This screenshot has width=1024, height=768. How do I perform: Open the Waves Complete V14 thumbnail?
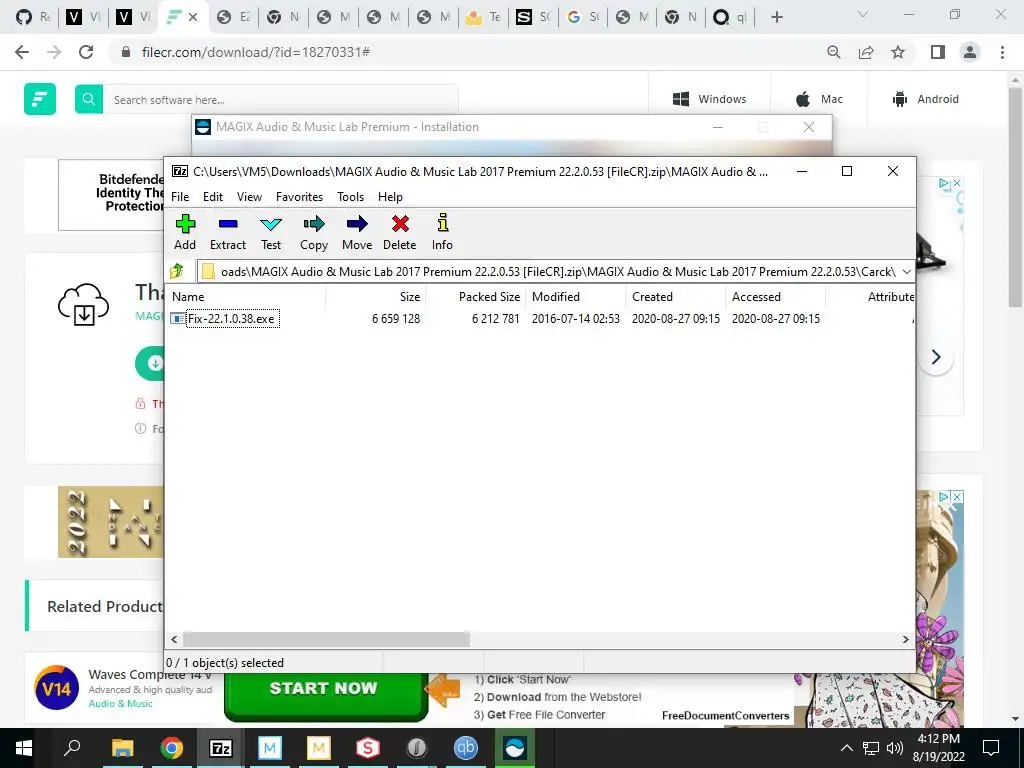coord(57,688)
